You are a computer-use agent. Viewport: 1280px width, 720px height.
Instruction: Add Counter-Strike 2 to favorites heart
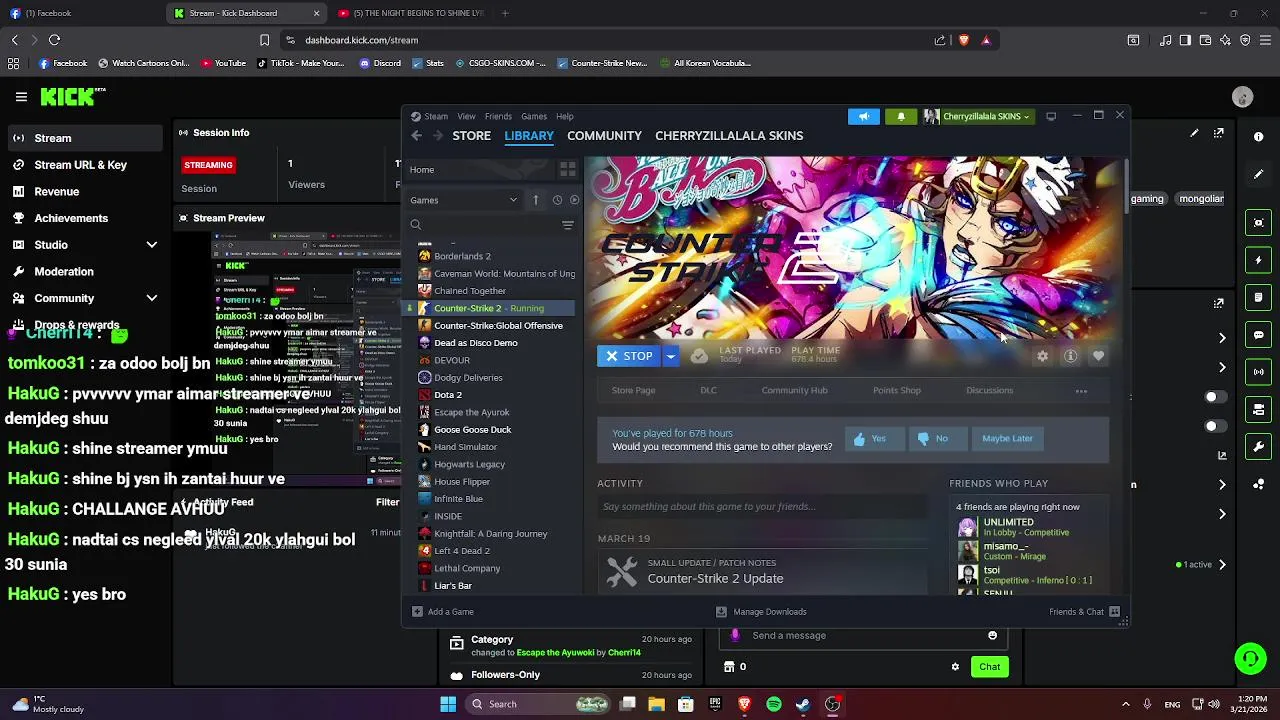1098,356
